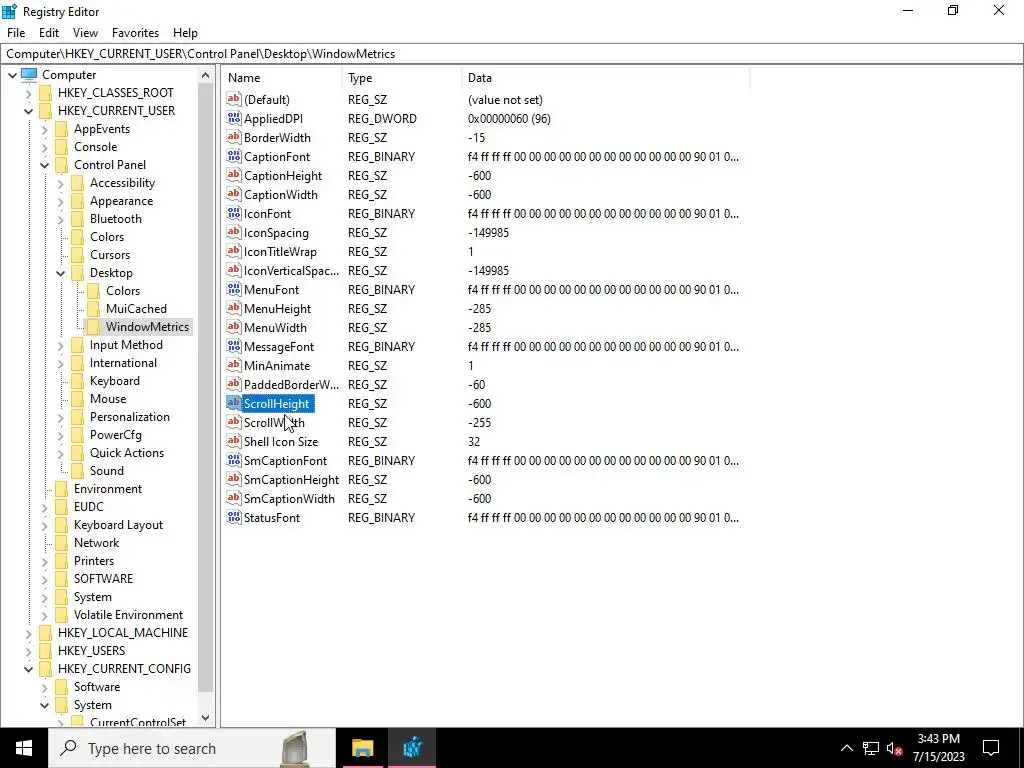This screenshot has height=768, width=1024.
Task: Click the Computer icon in the tree
Action: tap(29, 74)
